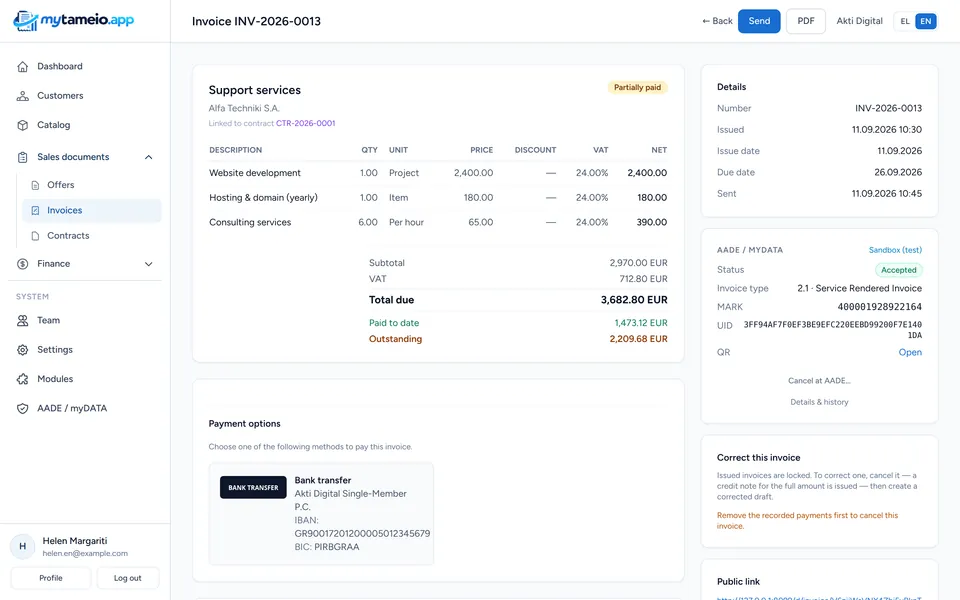This screenshot has height=600, width=960.
Task: Open the Offers list
Action: [x=92, y=185]
